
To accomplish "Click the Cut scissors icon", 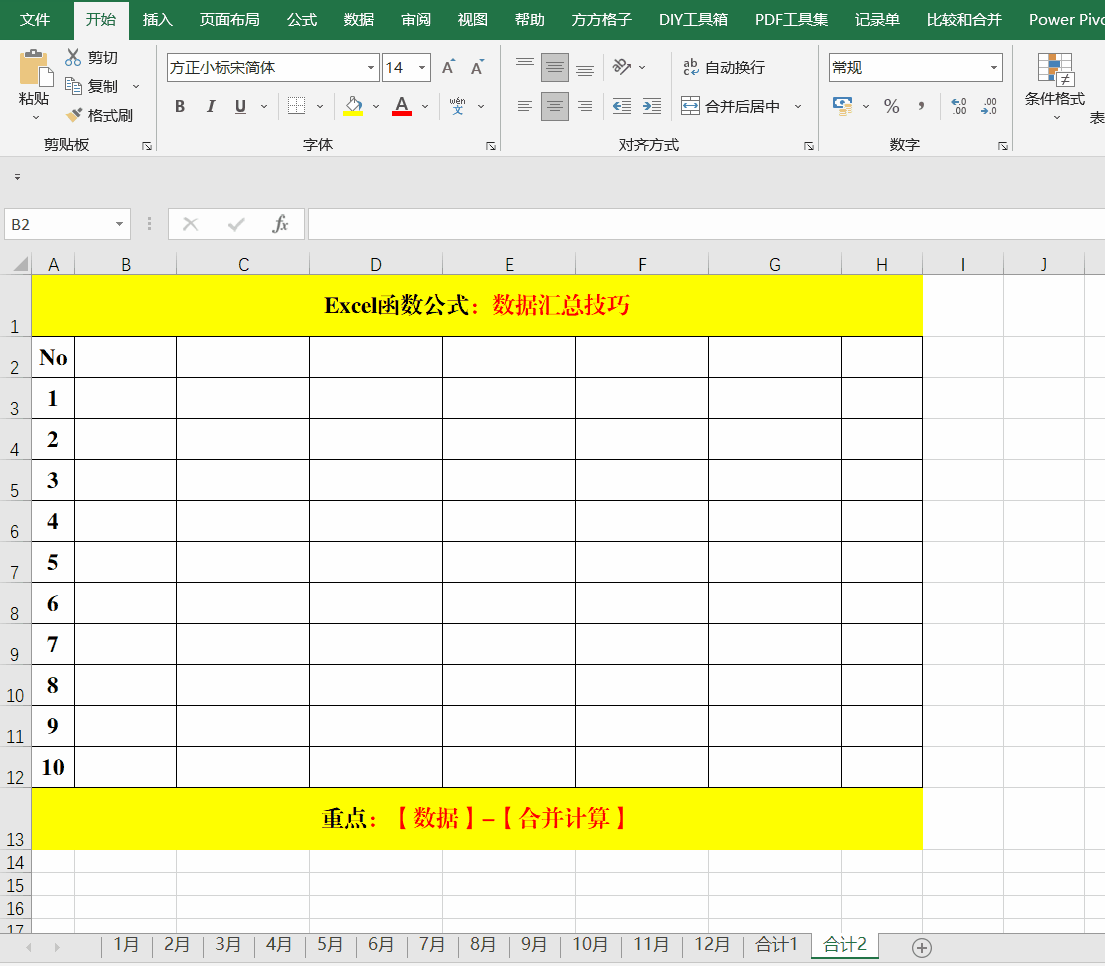I will pyautogui.click(x=73, y=57).
